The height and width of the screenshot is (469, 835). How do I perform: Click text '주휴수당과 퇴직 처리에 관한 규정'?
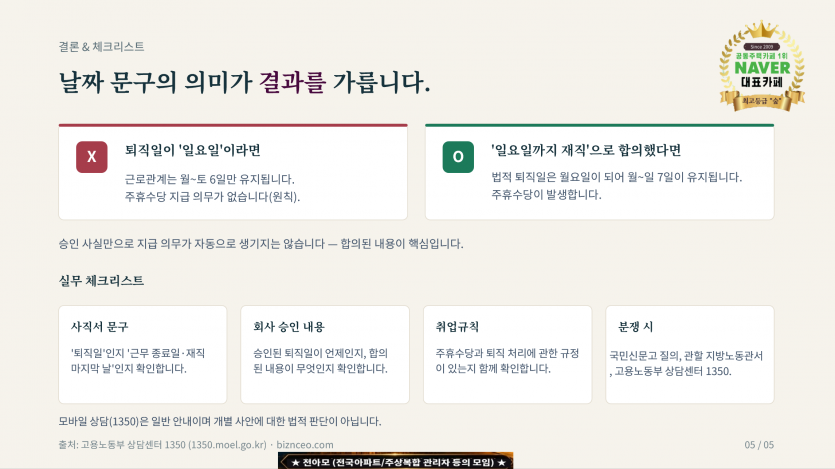(507, 353)
